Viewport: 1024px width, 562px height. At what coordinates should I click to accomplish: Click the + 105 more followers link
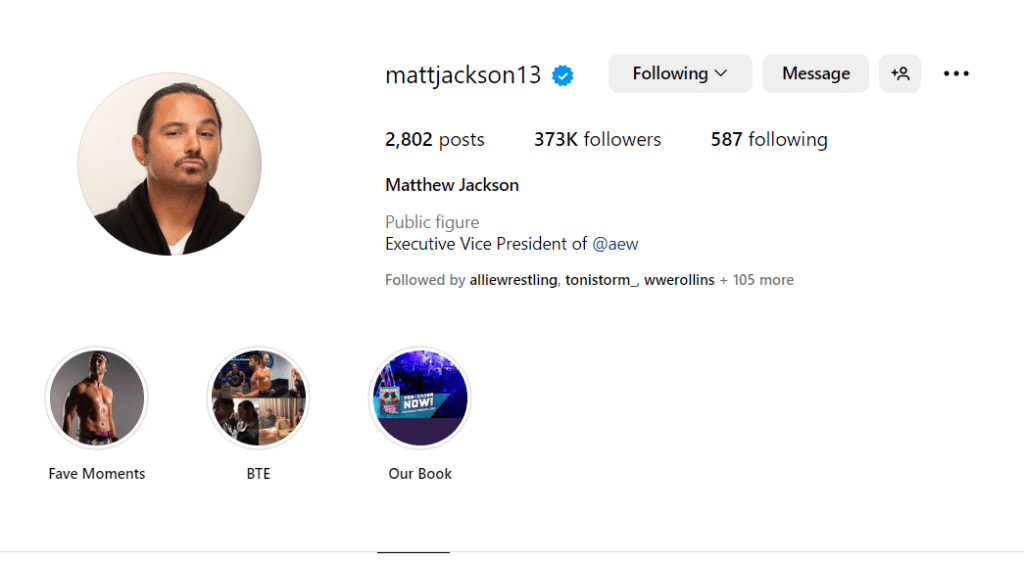(x=757, y=280)
